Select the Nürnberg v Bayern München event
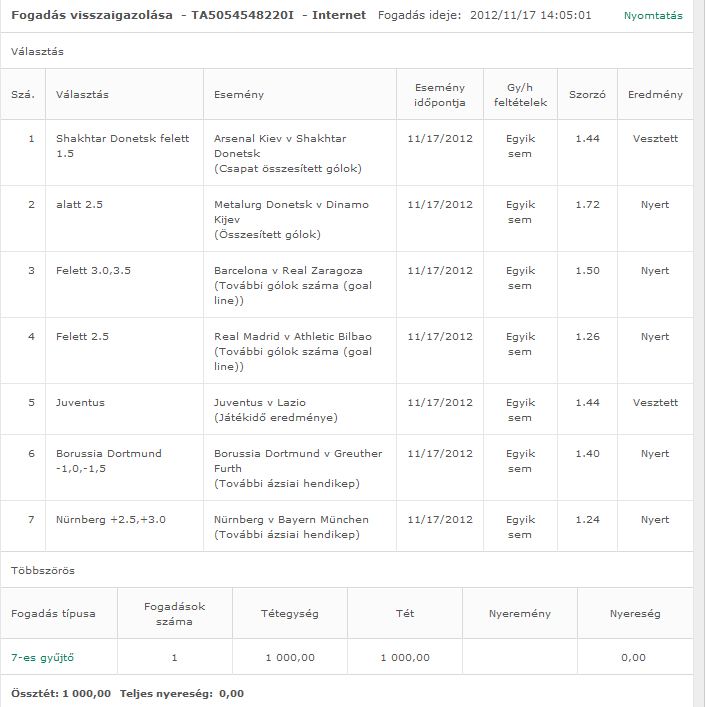 pyautogui.click(x=291, y=519)
